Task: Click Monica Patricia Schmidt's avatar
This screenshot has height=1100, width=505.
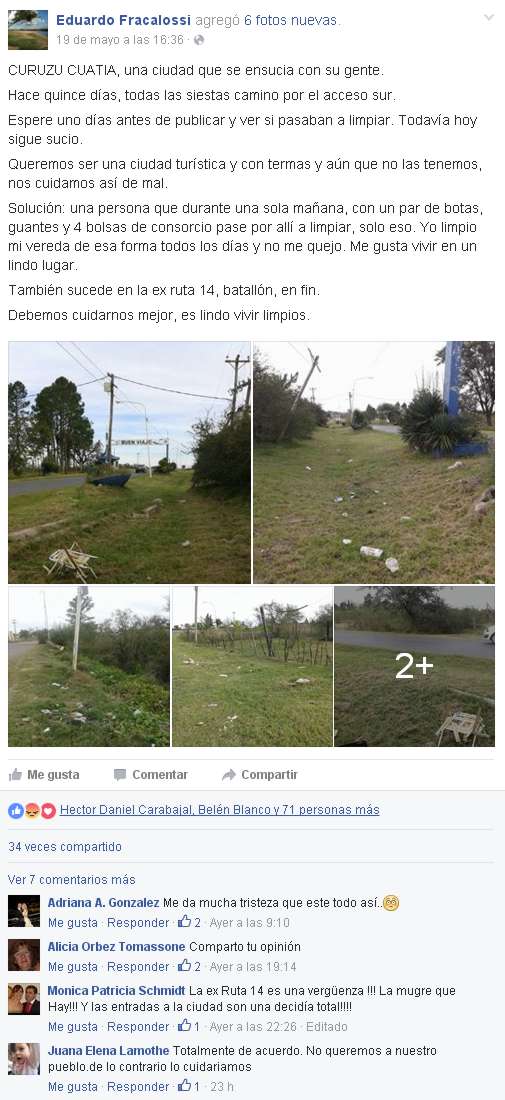Action: (x=24, y=999)
